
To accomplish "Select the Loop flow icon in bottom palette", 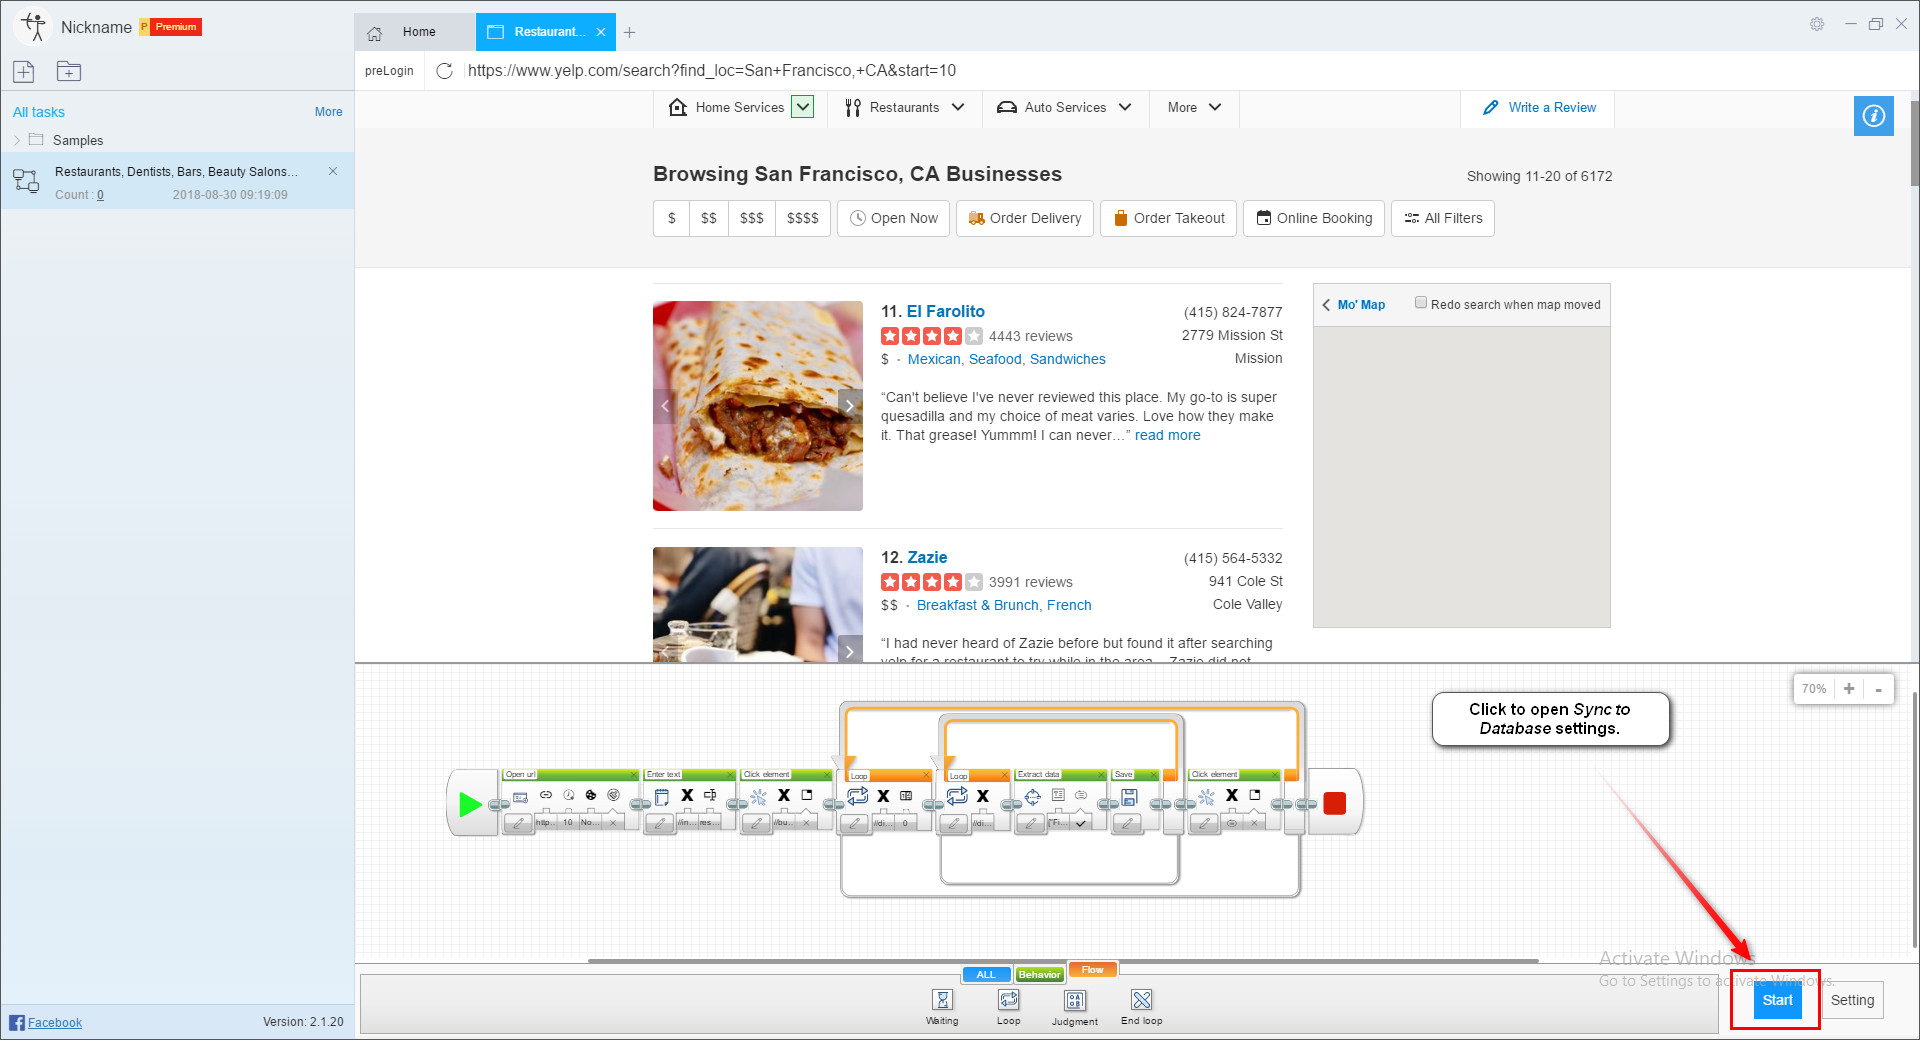I will click(x=1009, y=1000).
